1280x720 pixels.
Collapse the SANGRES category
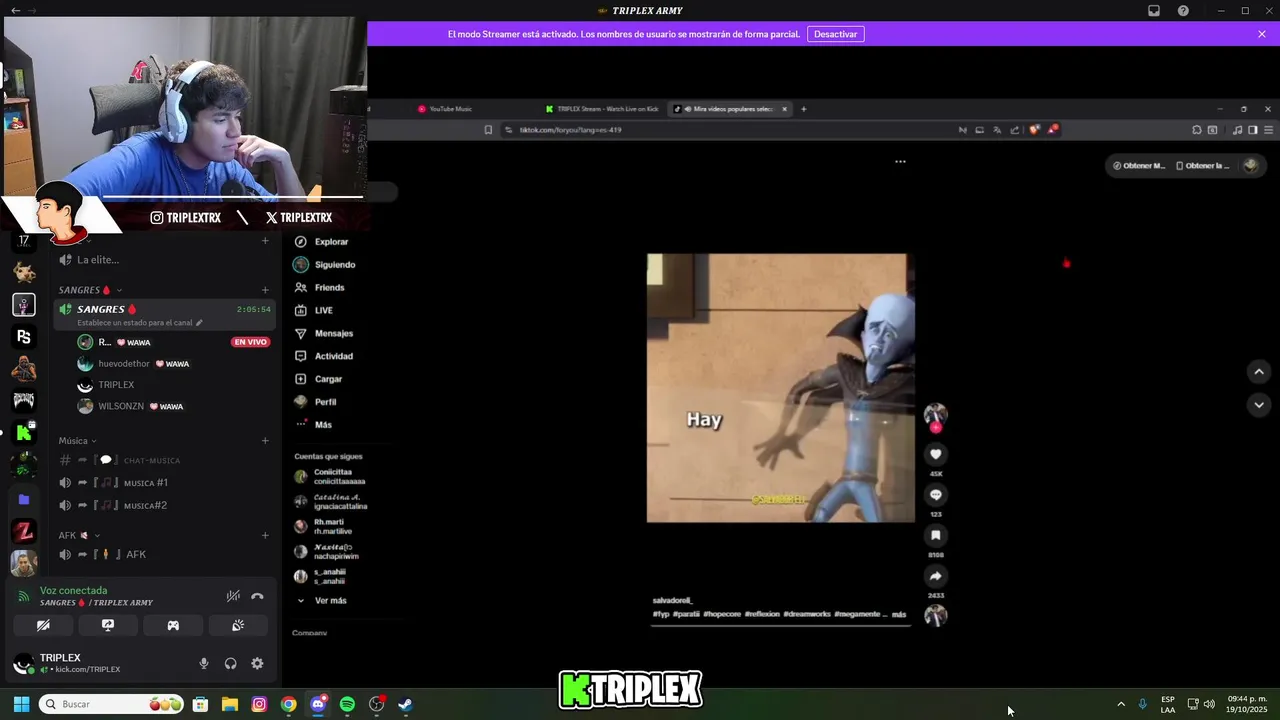click(90, 290)
